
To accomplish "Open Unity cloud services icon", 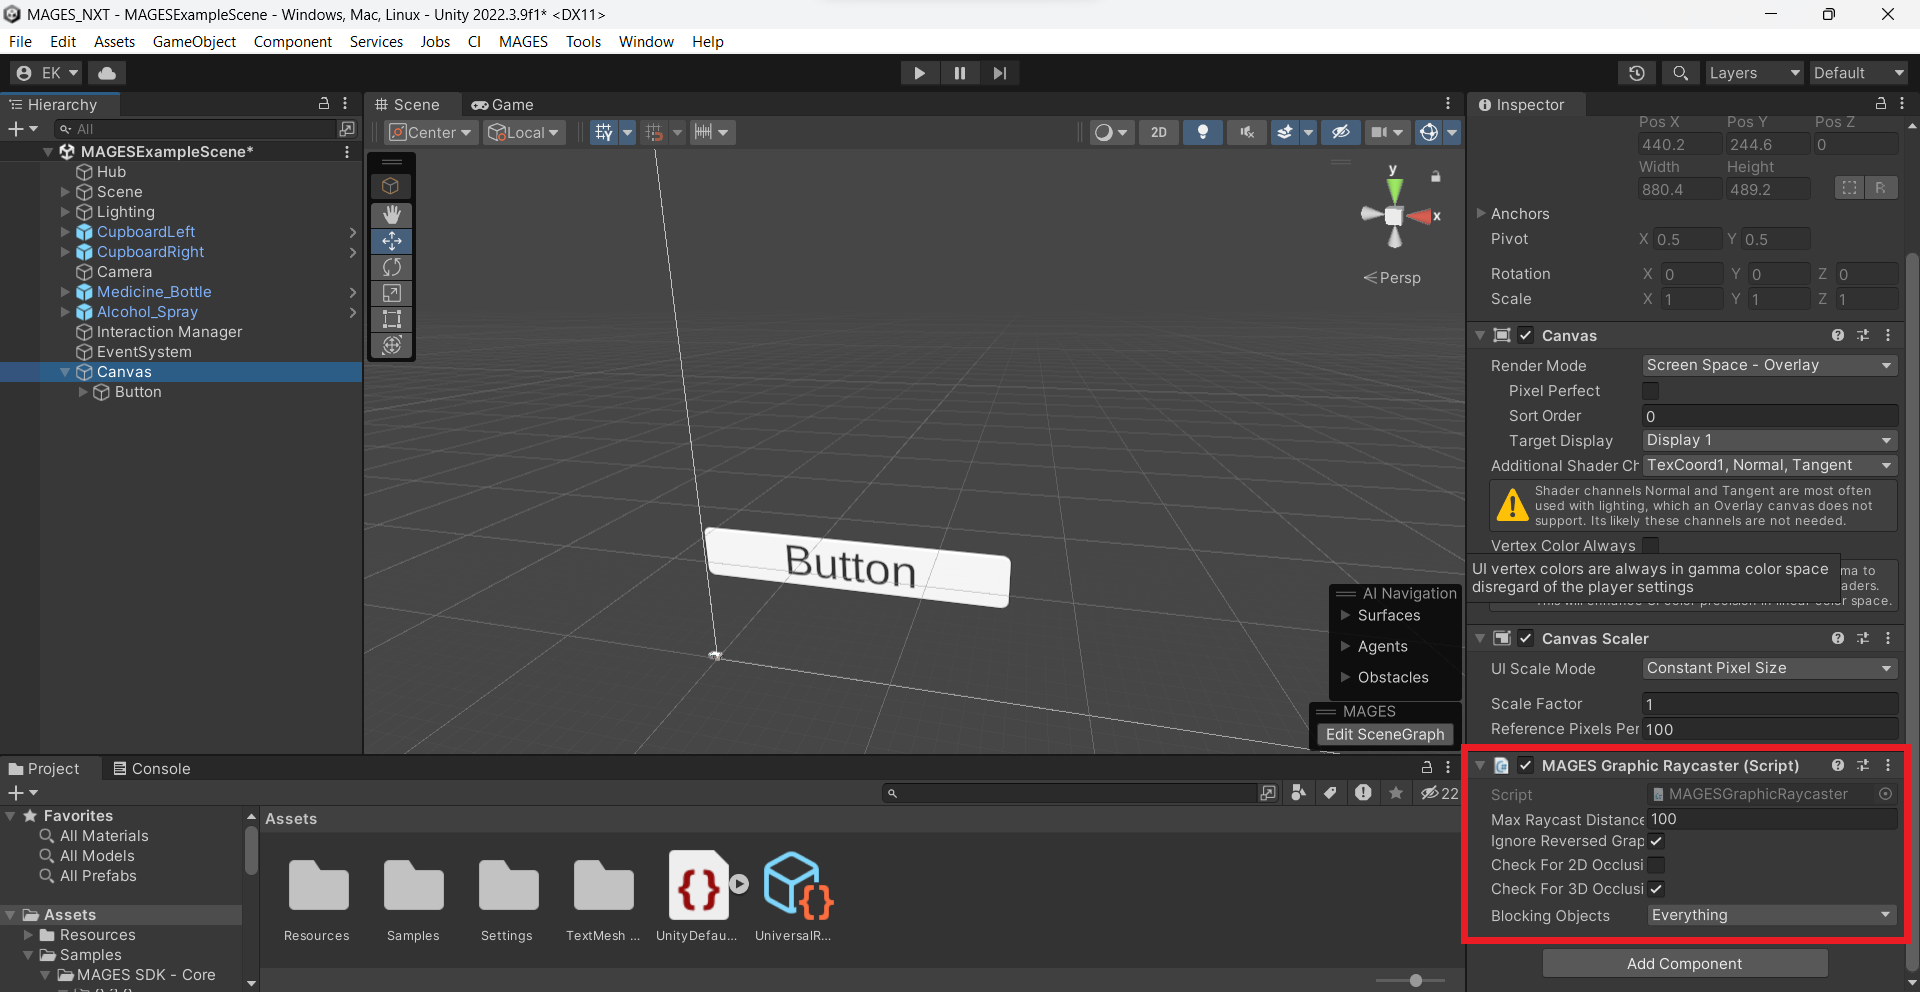I will coord(107,73).
